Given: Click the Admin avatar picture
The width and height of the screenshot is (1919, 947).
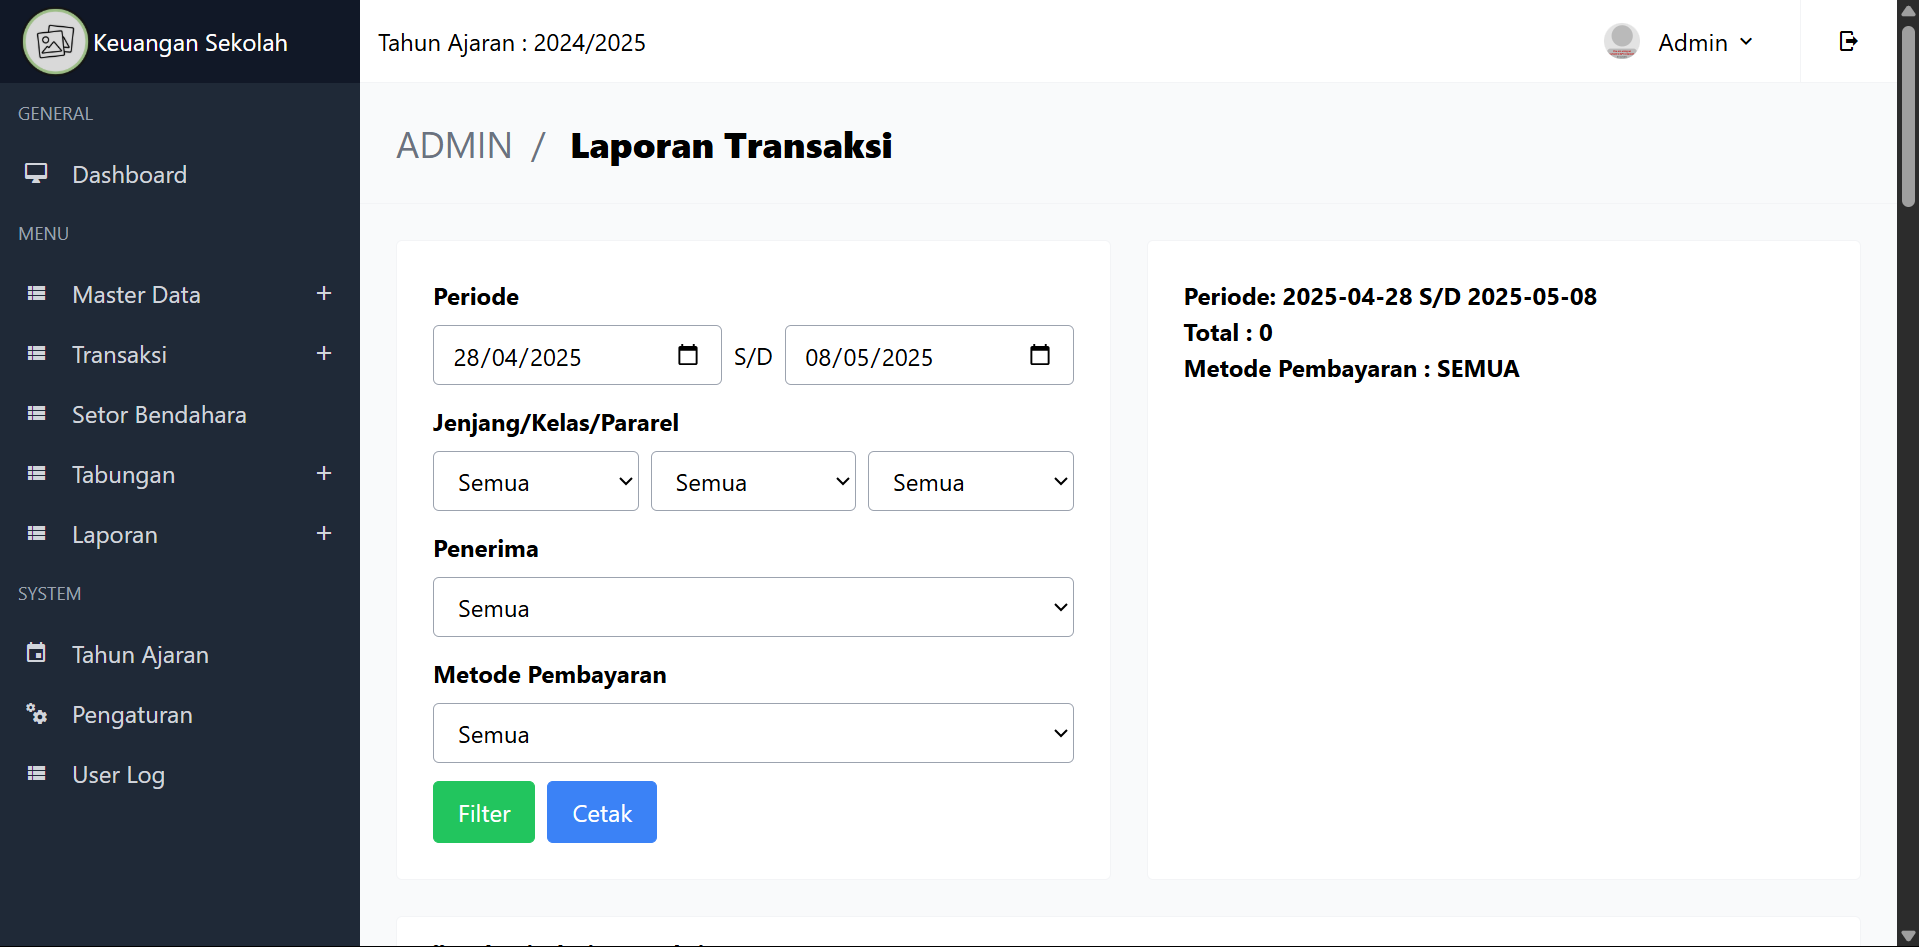Looking at the screenshot, I should pyautogui.click(x=1621, y=42).
